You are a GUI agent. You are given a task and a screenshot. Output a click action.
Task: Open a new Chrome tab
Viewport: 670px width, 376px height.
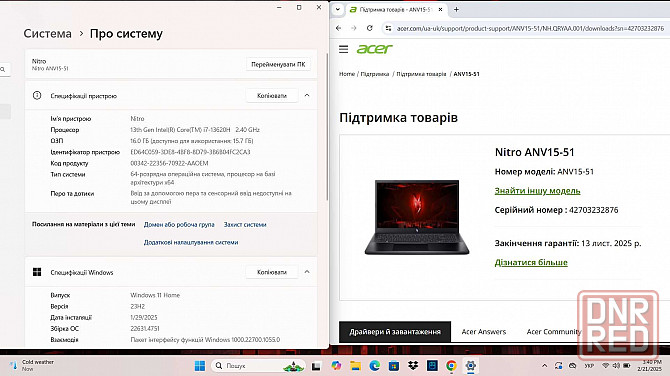coord(456,9)
